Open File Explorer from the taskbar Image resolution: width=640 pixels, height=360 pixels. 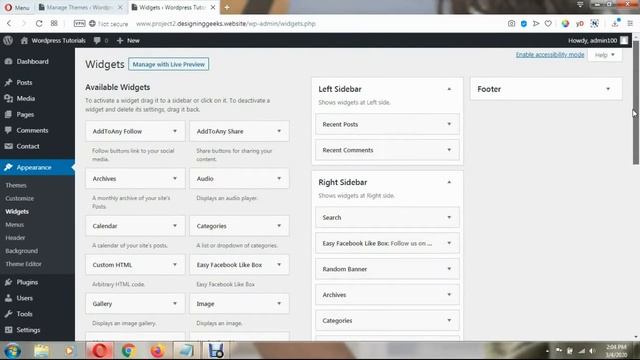point(41,351)
